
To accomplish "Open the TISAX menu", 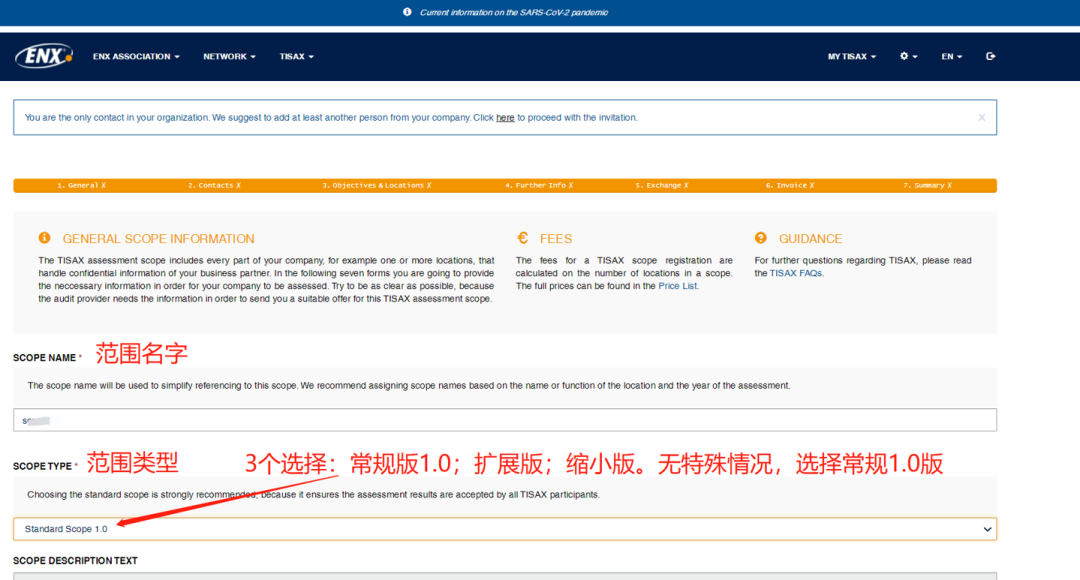I will click(297, 56).
